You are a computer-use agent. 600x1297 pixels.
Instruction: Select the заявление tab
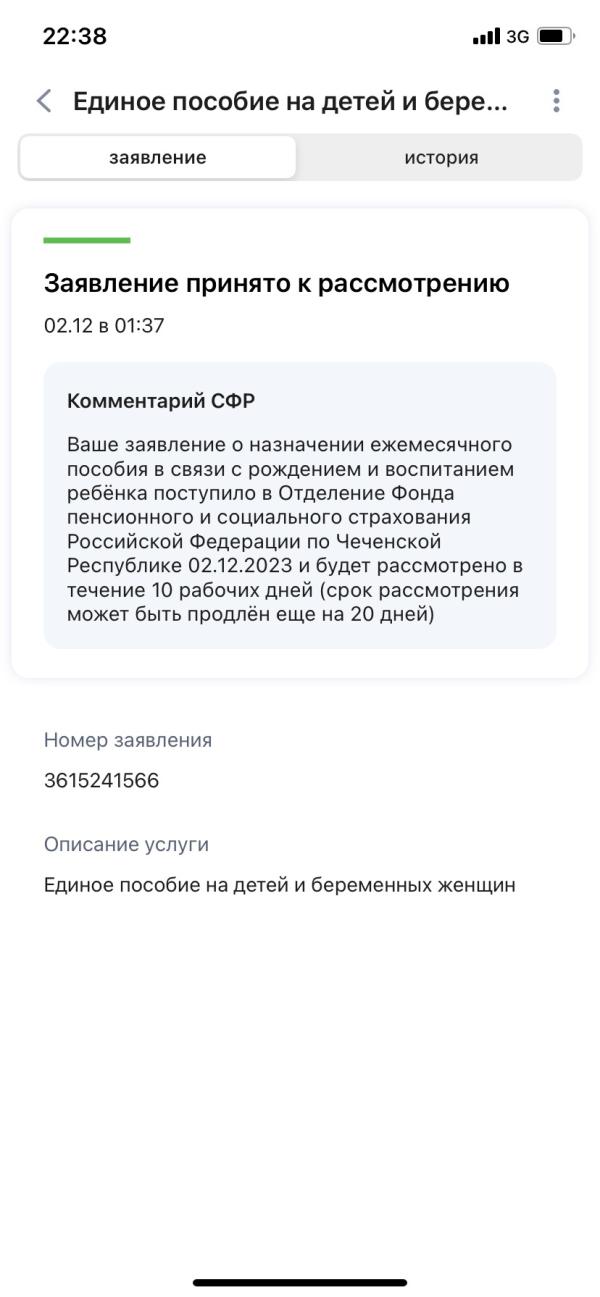point(158,158)
